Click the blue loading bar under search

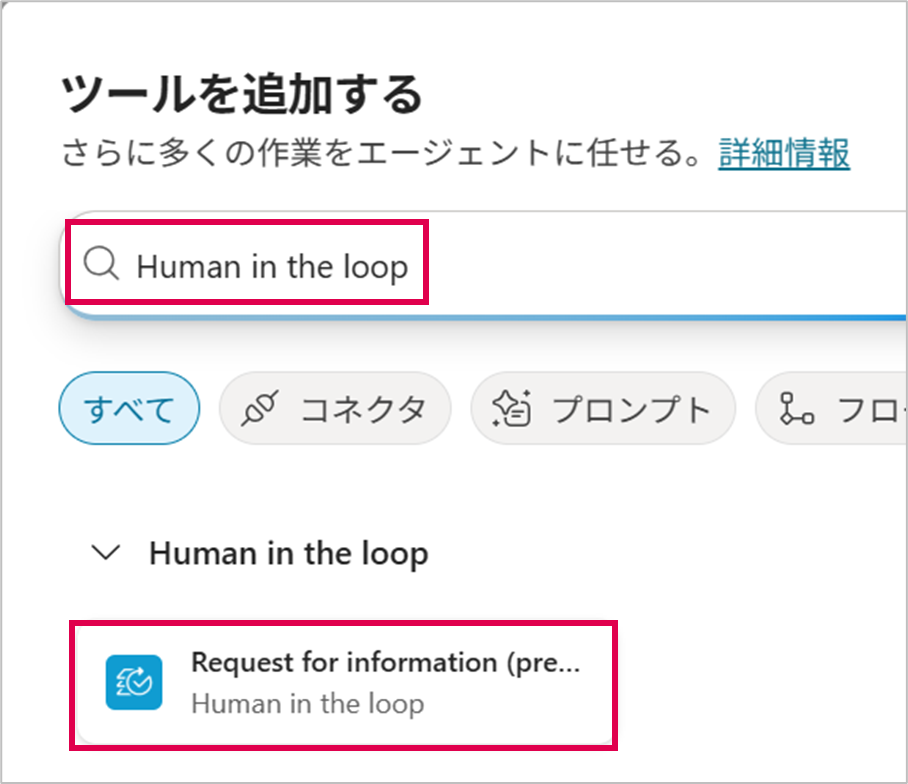pos(486,316)
